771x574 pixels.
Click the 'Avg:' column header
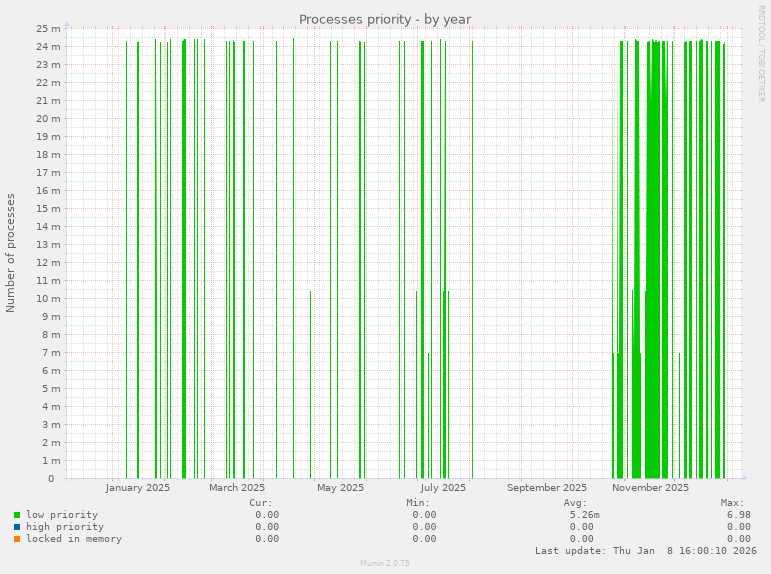pyautogui.click(x=575, y=503)
